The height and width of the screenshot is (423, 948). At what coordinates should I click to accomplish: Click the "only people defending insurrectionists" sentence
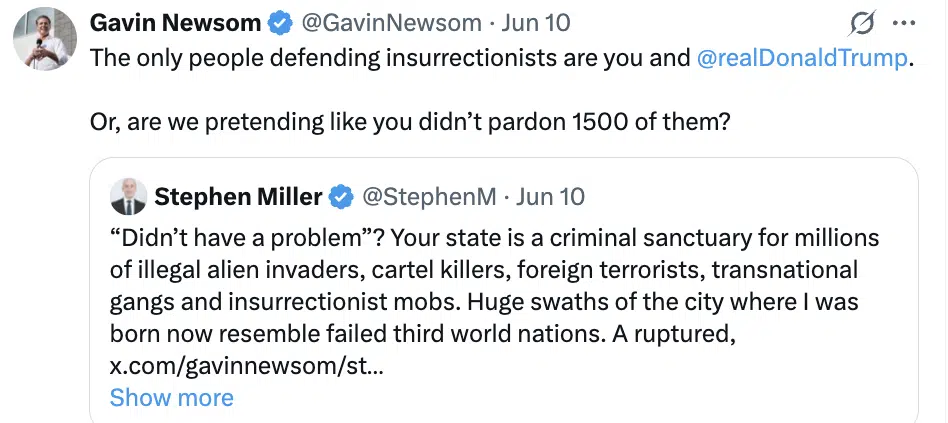tap(501, 57)
